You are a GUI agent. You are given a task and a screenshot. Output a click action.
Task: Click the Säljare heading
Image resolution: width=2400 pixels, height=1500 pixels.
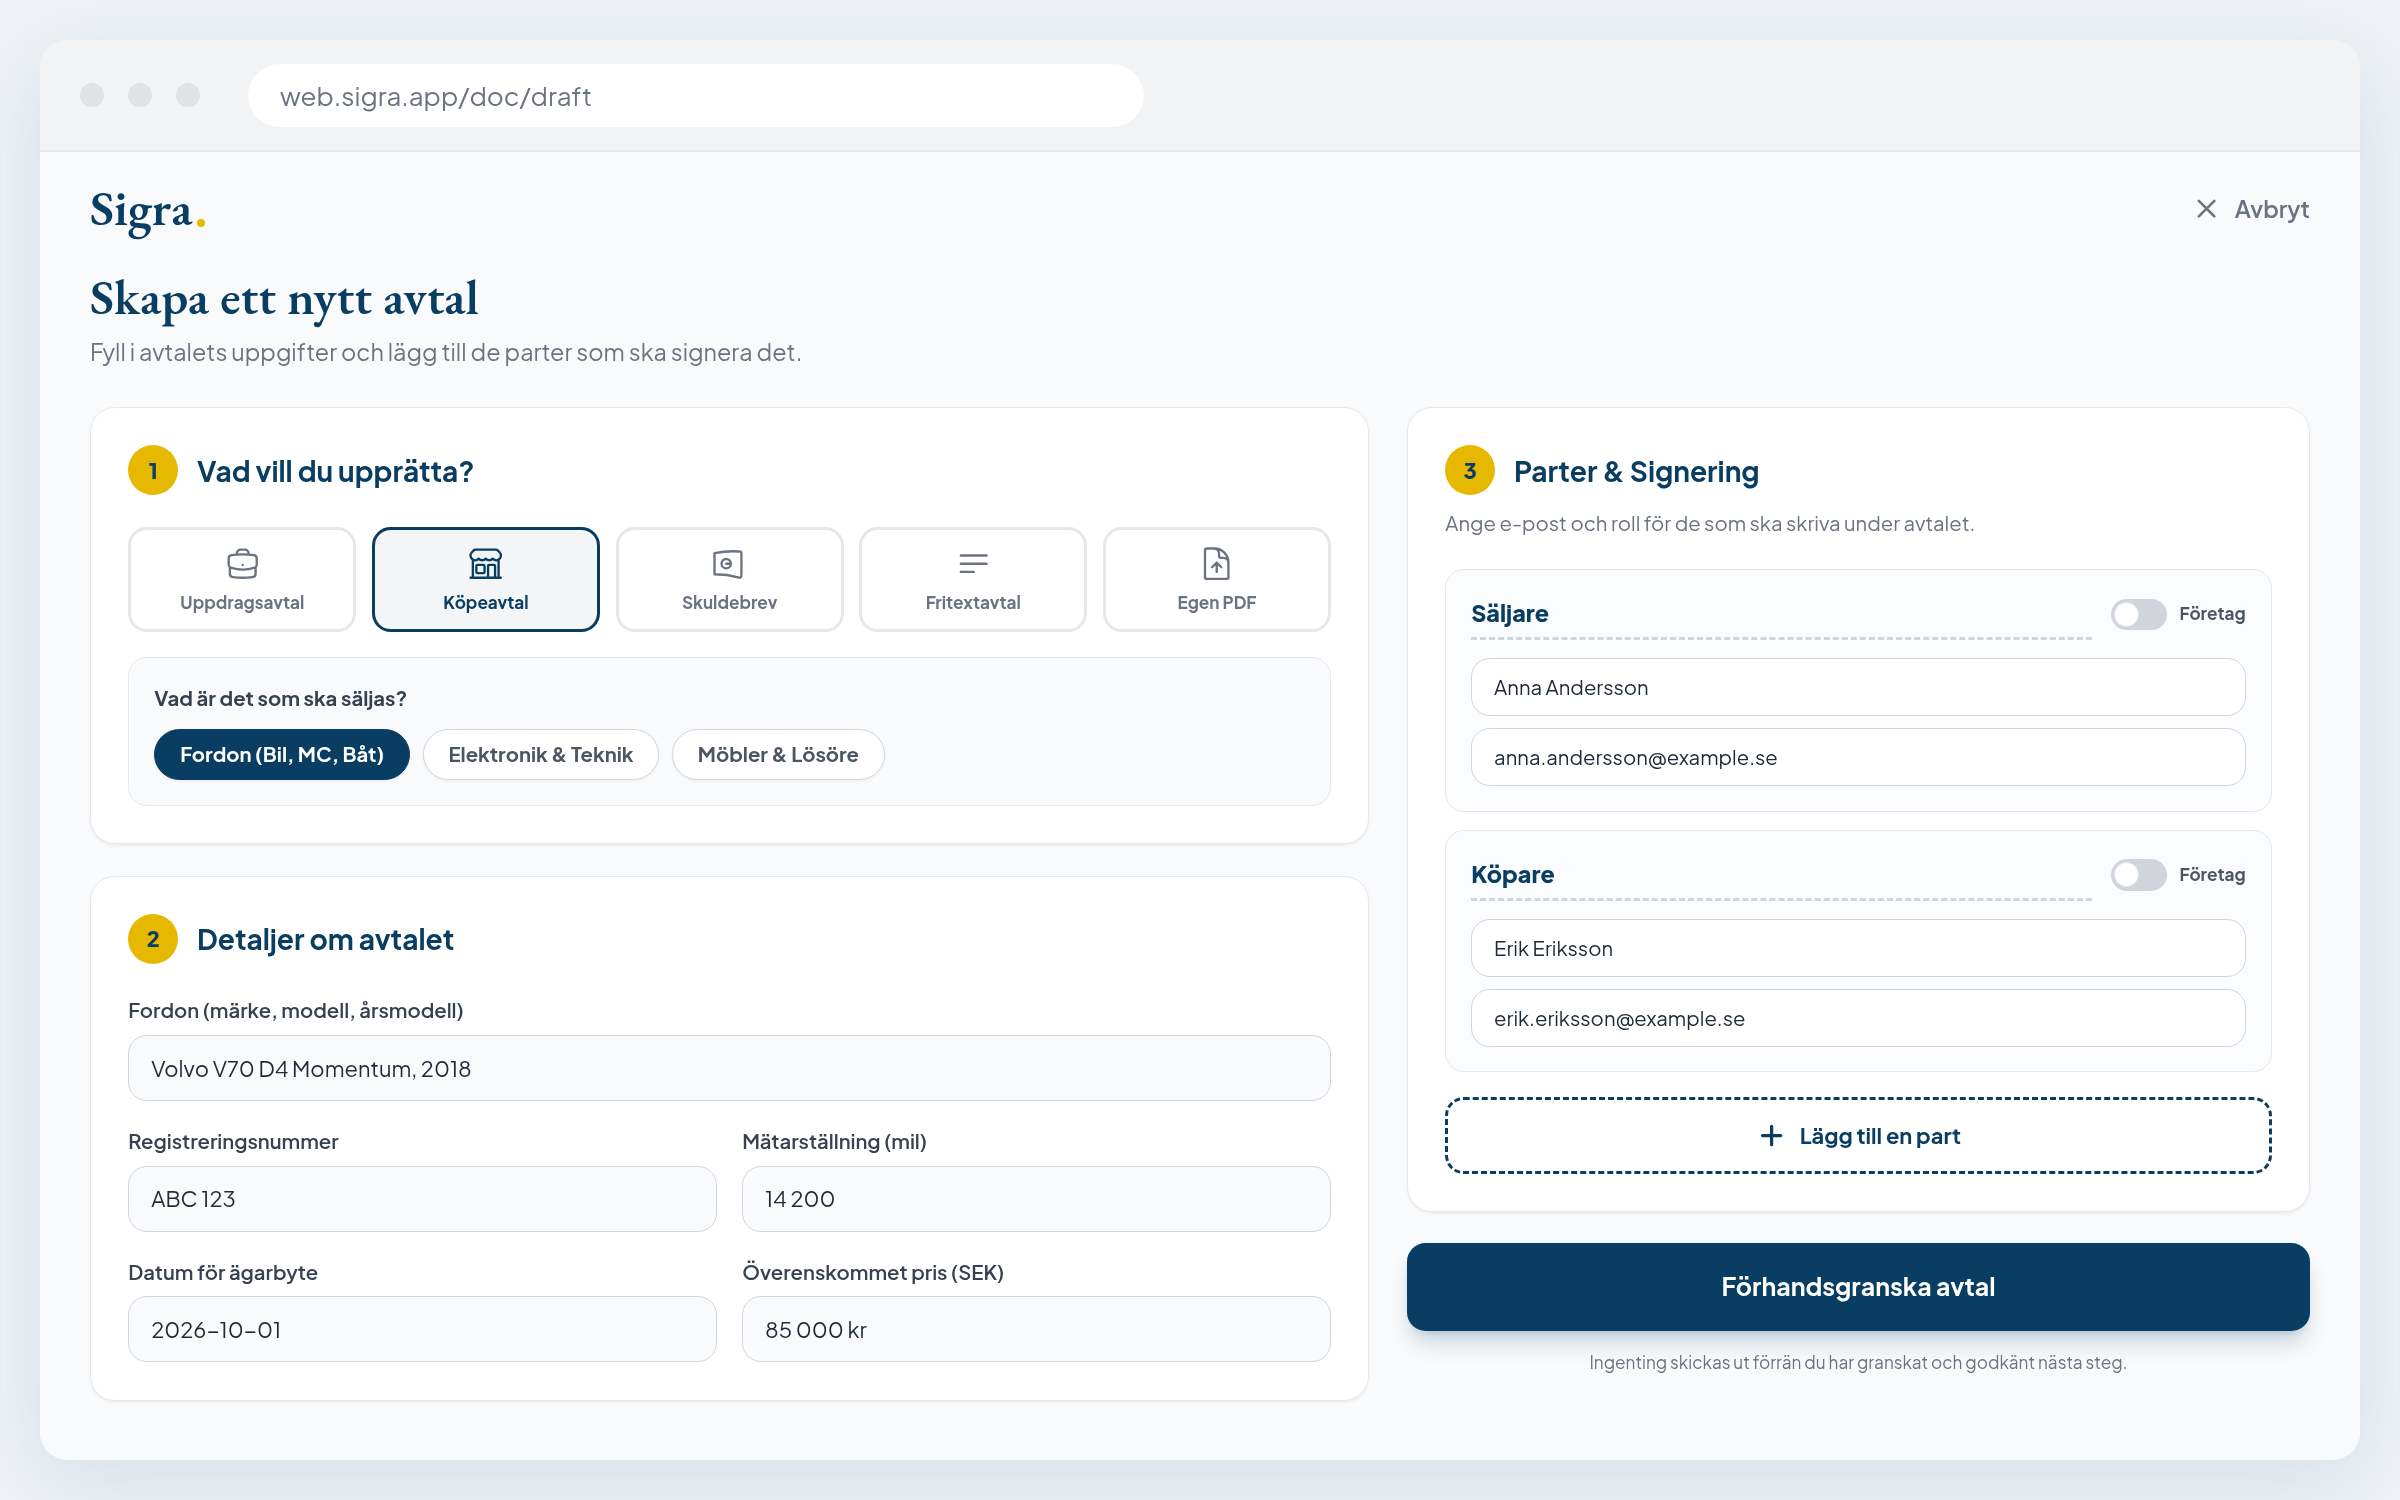pos(1509,614)
